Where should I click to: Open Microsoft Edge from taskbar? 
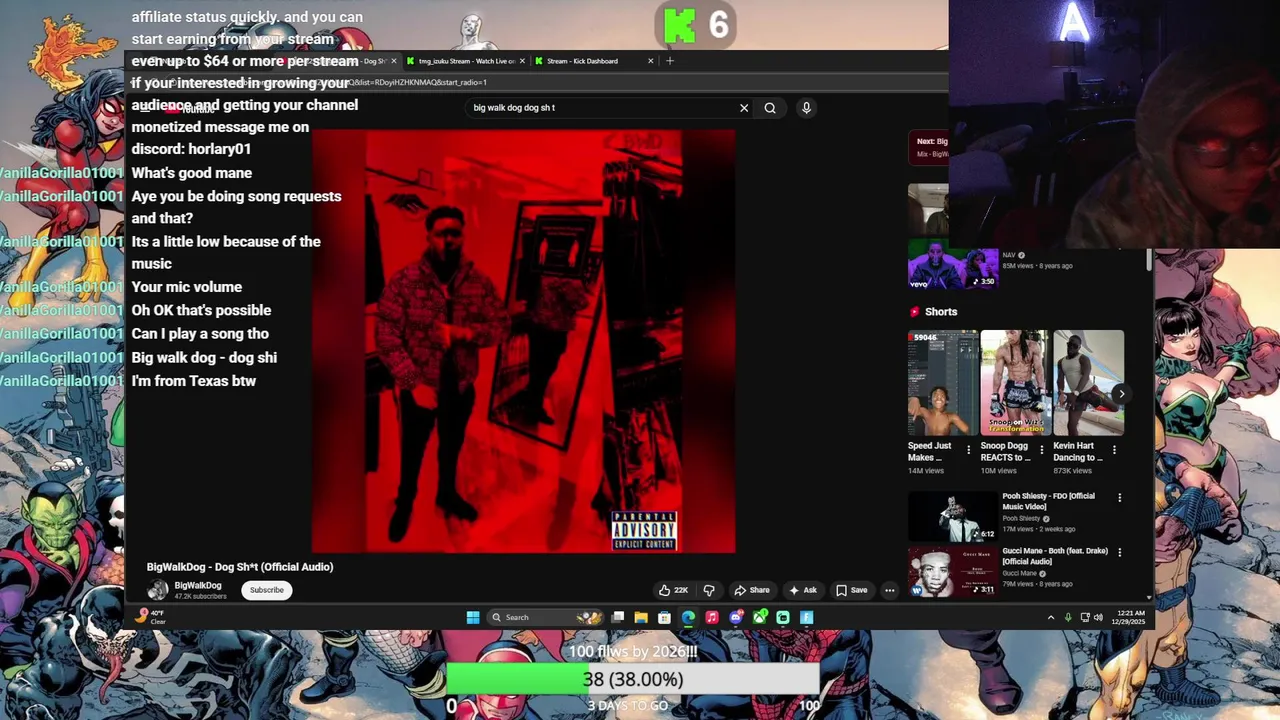tap(688, 617)
